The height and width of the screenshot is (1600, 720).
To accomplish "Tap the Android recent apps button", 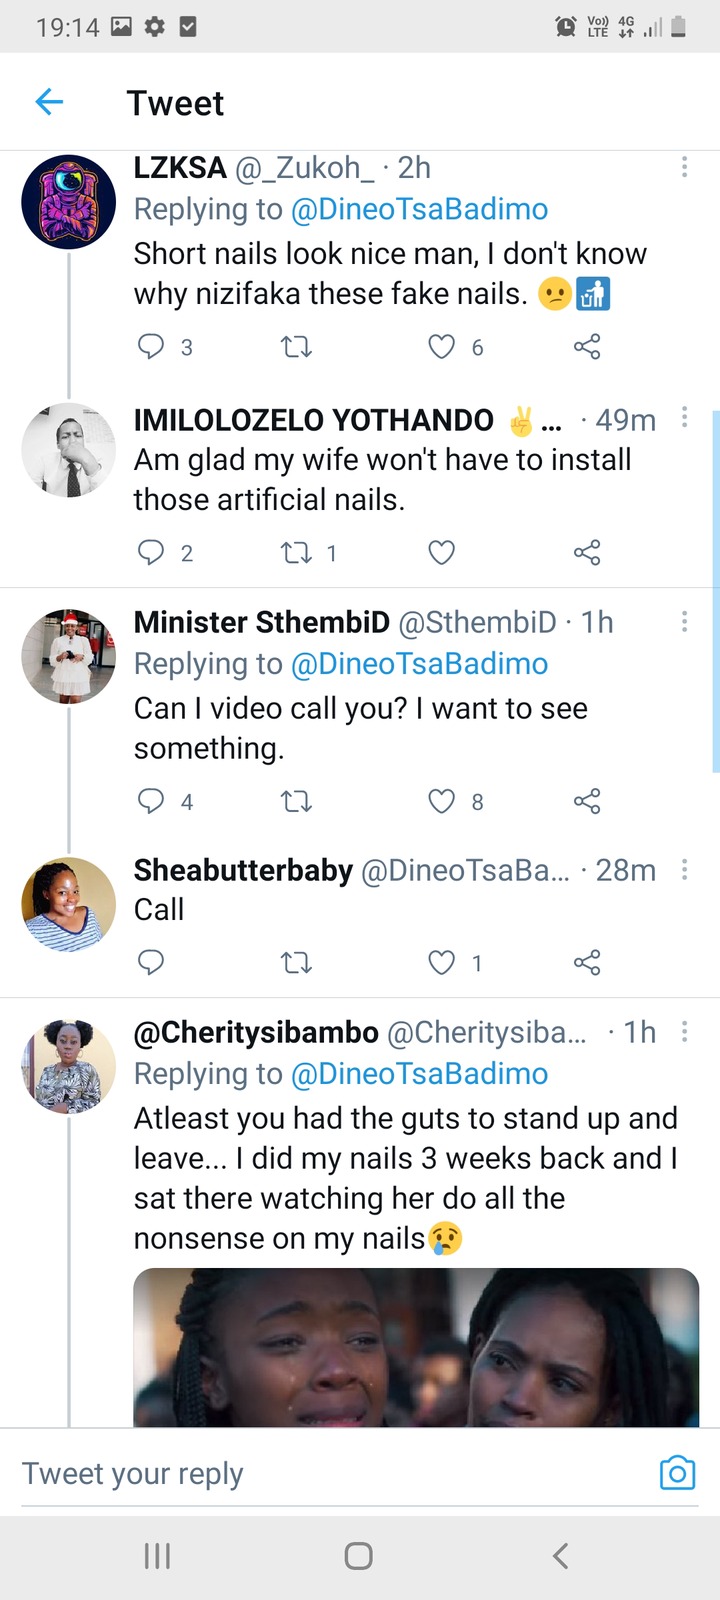I will click(x=157, y=1556).
